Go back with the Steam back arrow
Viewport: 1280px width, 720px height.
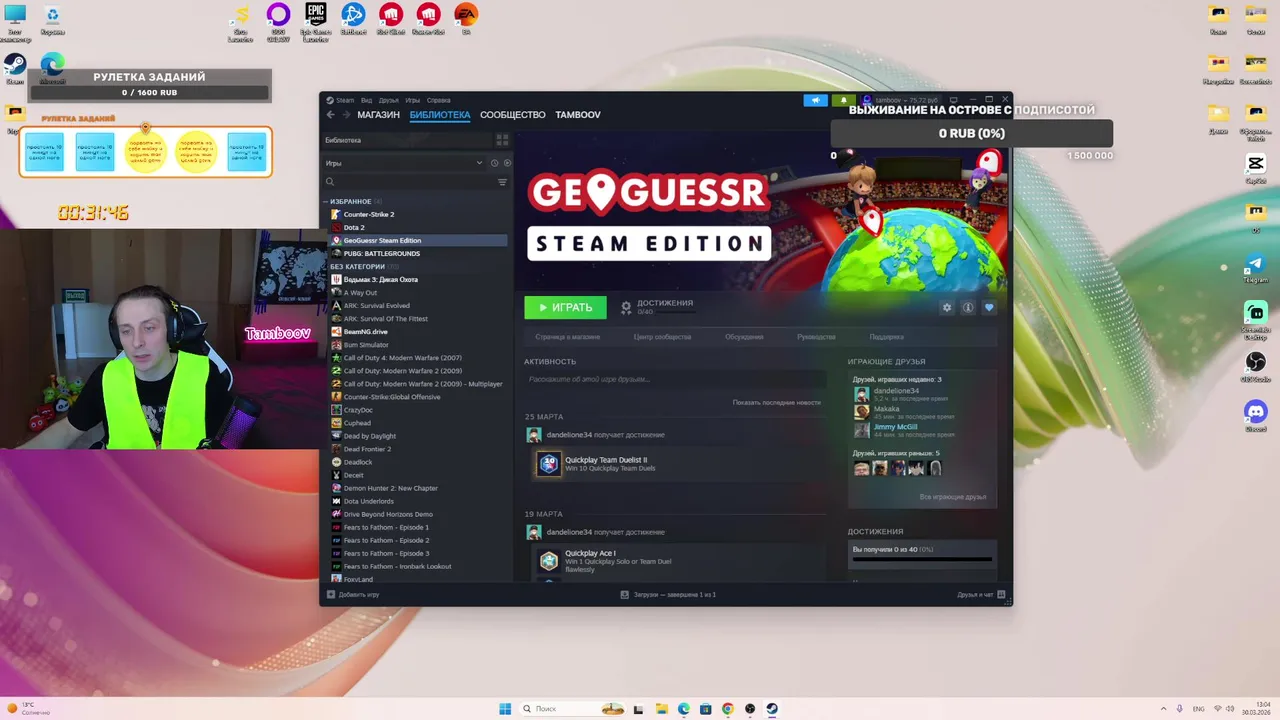click(x=331, y=115)
